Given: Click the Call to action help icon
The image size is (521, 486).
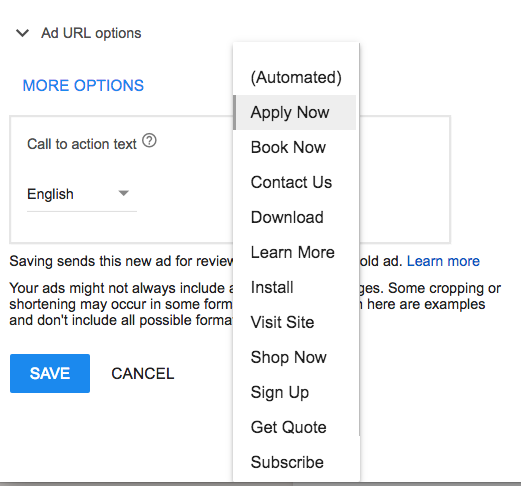Looking at the screenshot, I should [x=149, y=141].
